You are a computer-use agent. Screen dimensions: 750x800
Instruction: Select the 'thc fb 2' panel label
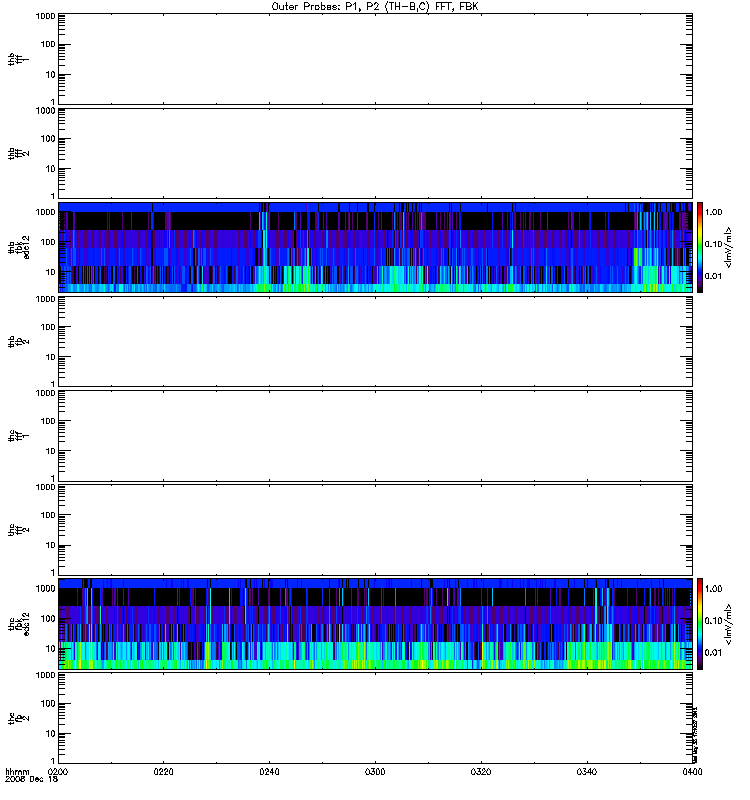pos(18,718)
